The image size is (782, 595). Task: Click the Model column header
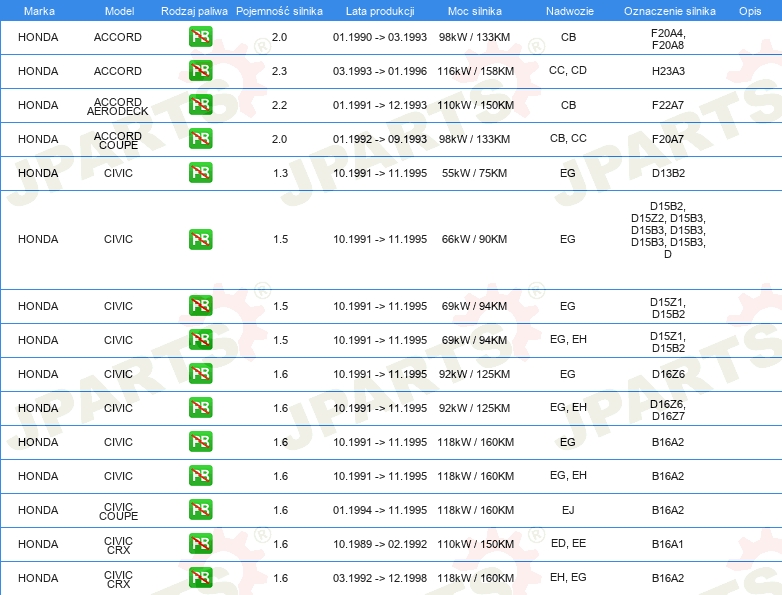tap(119, 11)
